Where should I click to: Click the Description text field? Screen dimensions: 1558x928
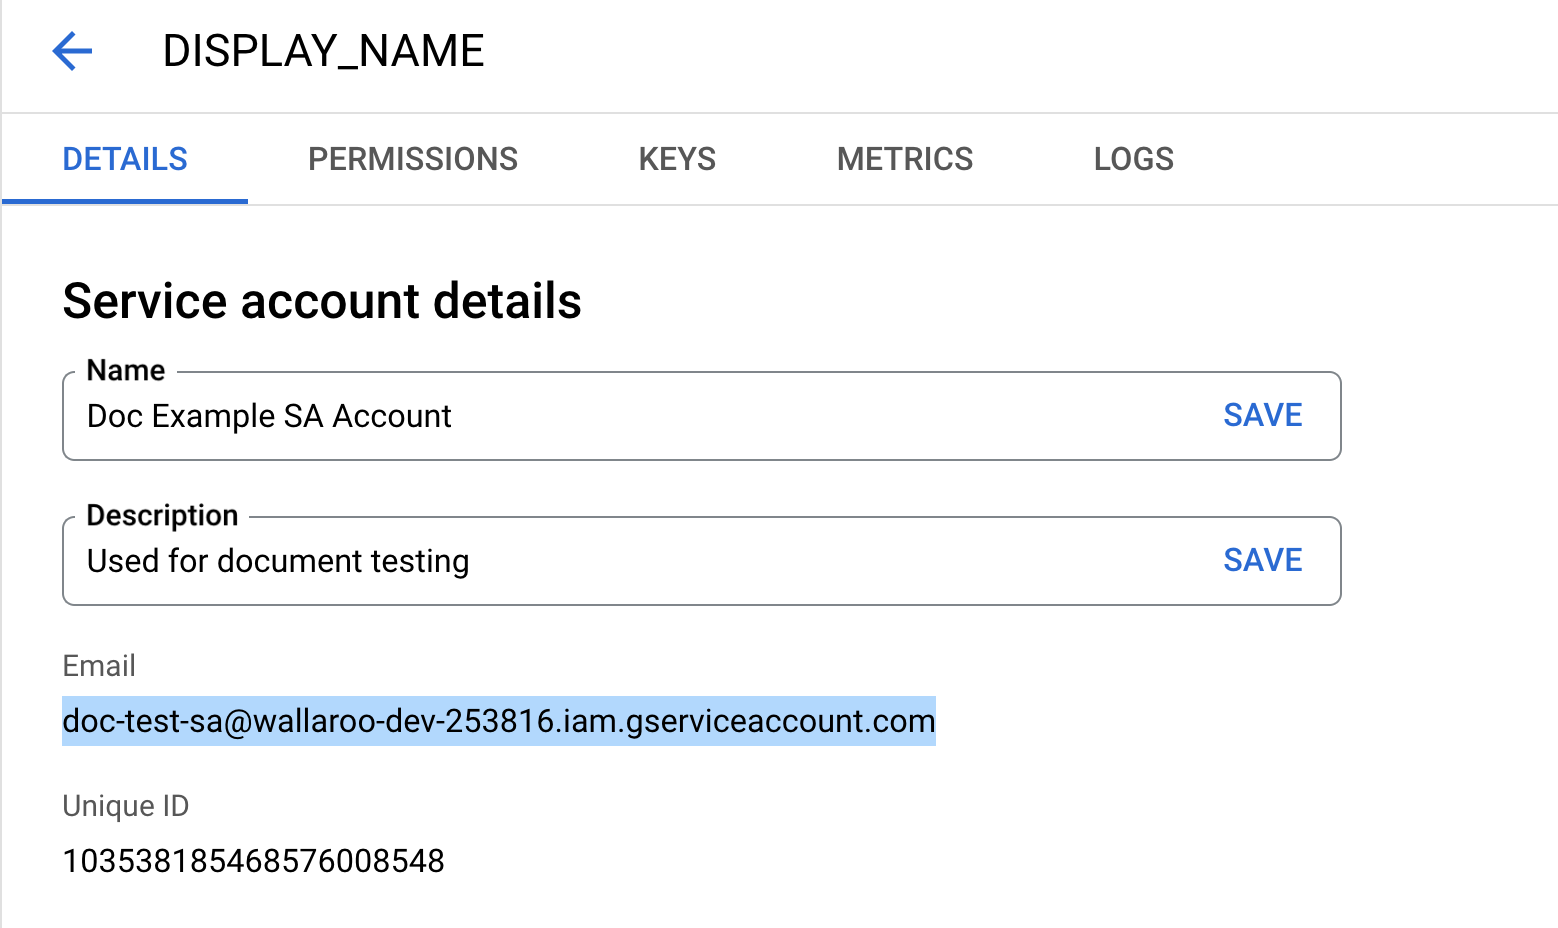pos(600,561)
